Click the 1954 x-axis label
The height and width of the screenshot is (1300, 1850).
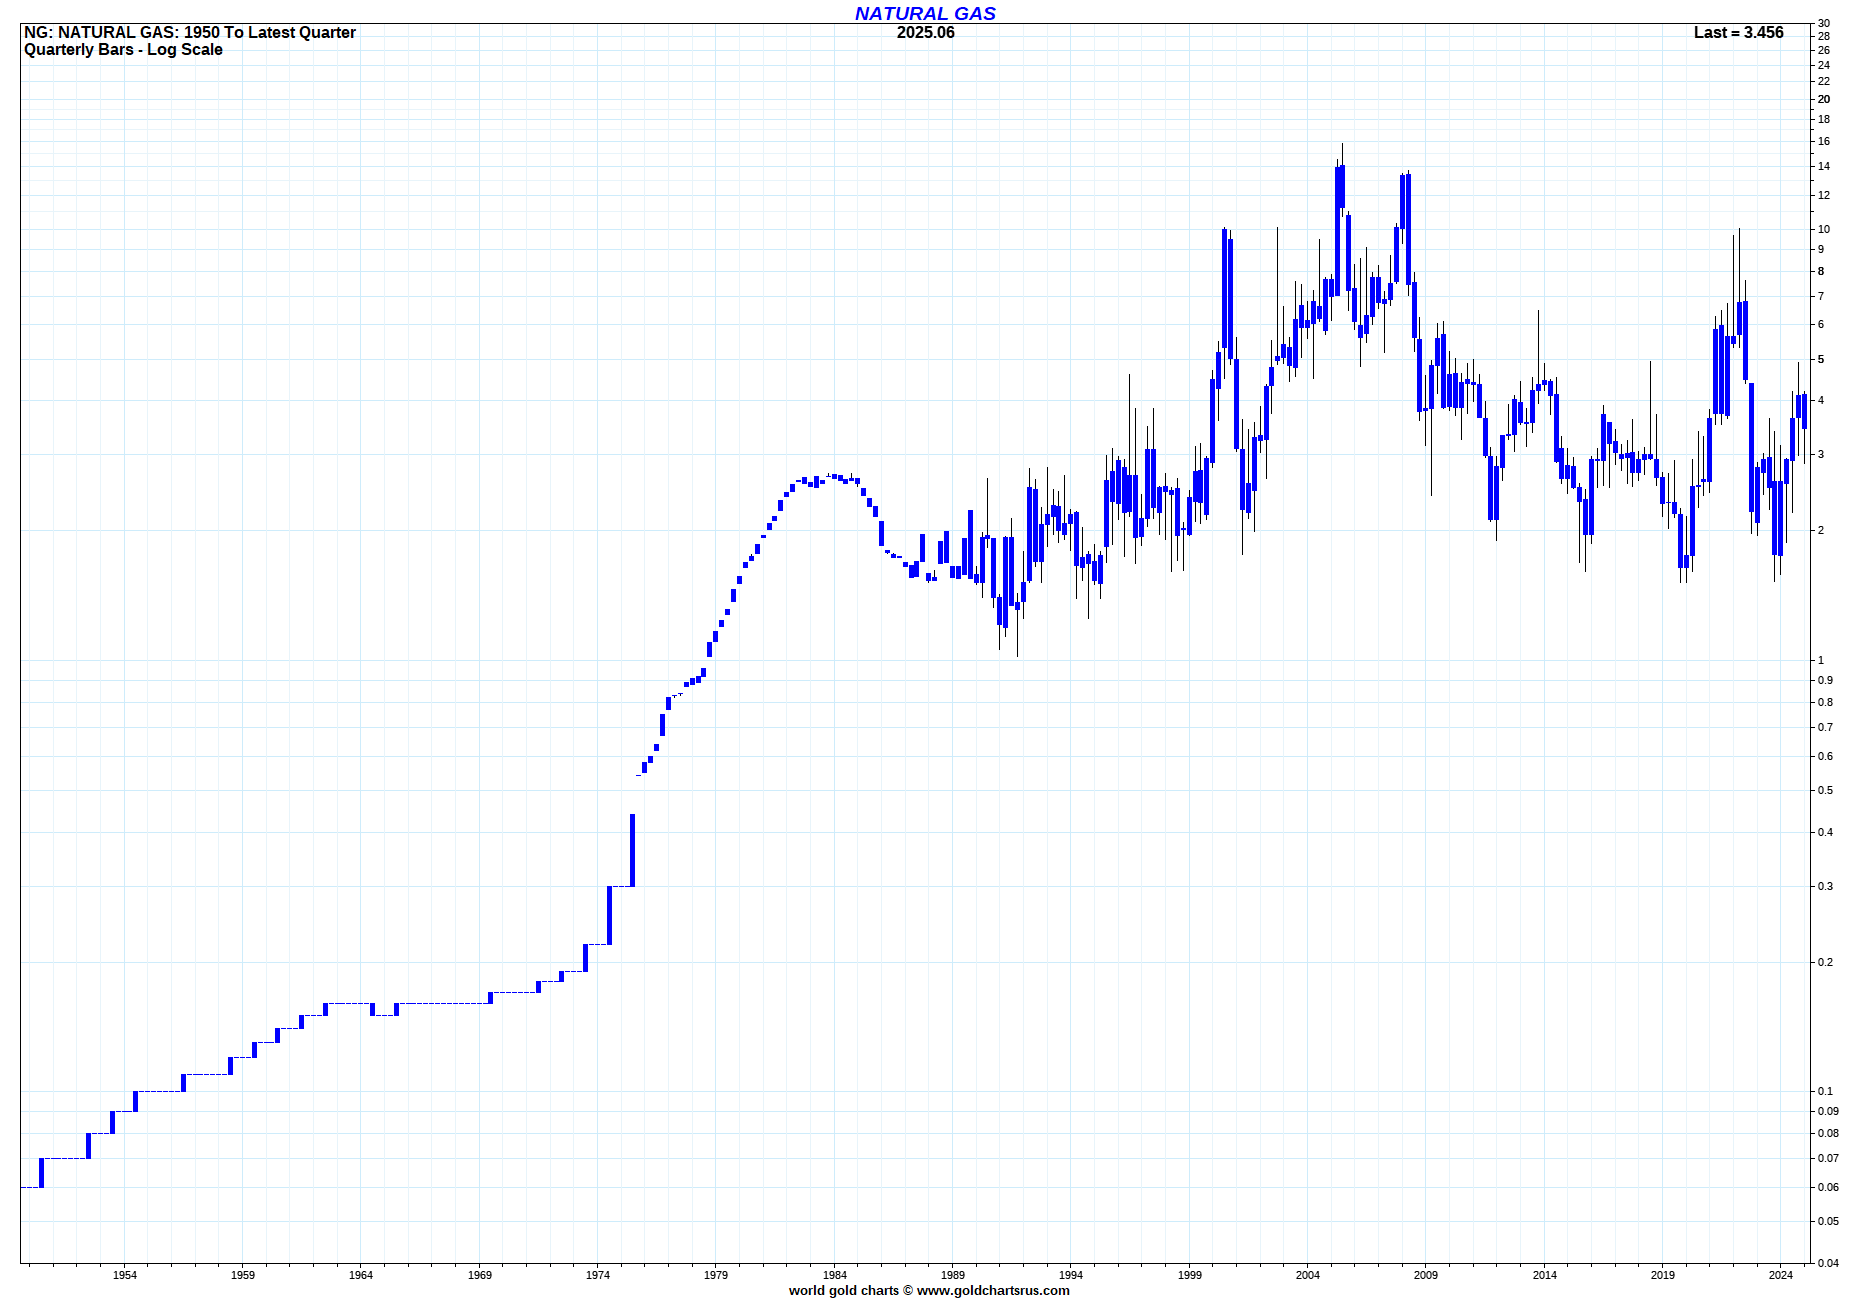(x=125, y=1275)
